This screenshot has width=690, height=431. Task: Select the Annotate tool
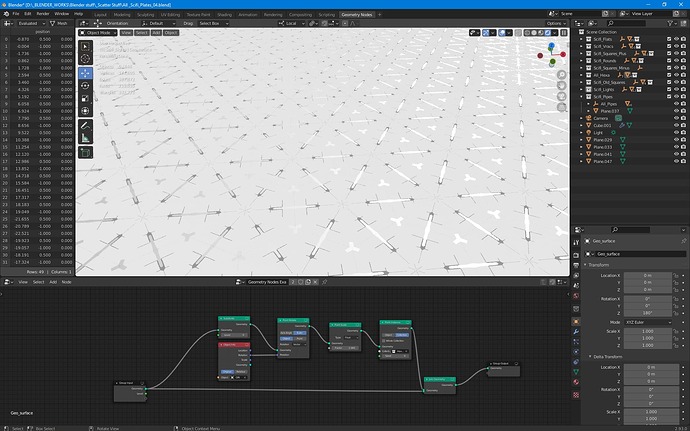point(85,125)
